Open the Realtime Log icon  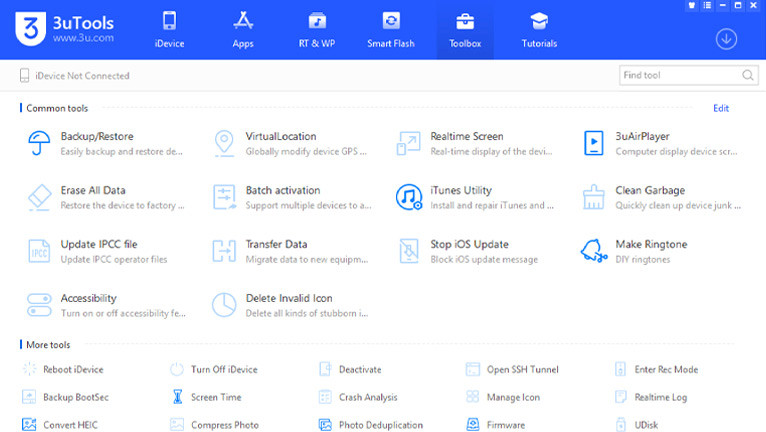[620, 397]
